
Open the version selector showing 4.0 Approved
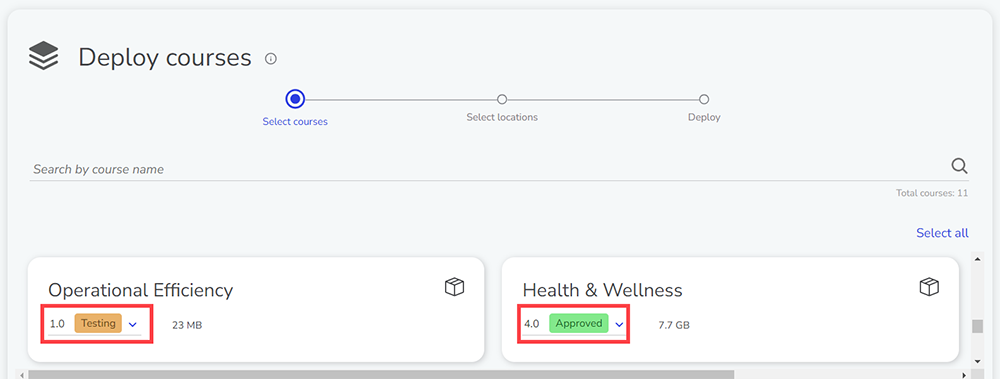point(573,324)
